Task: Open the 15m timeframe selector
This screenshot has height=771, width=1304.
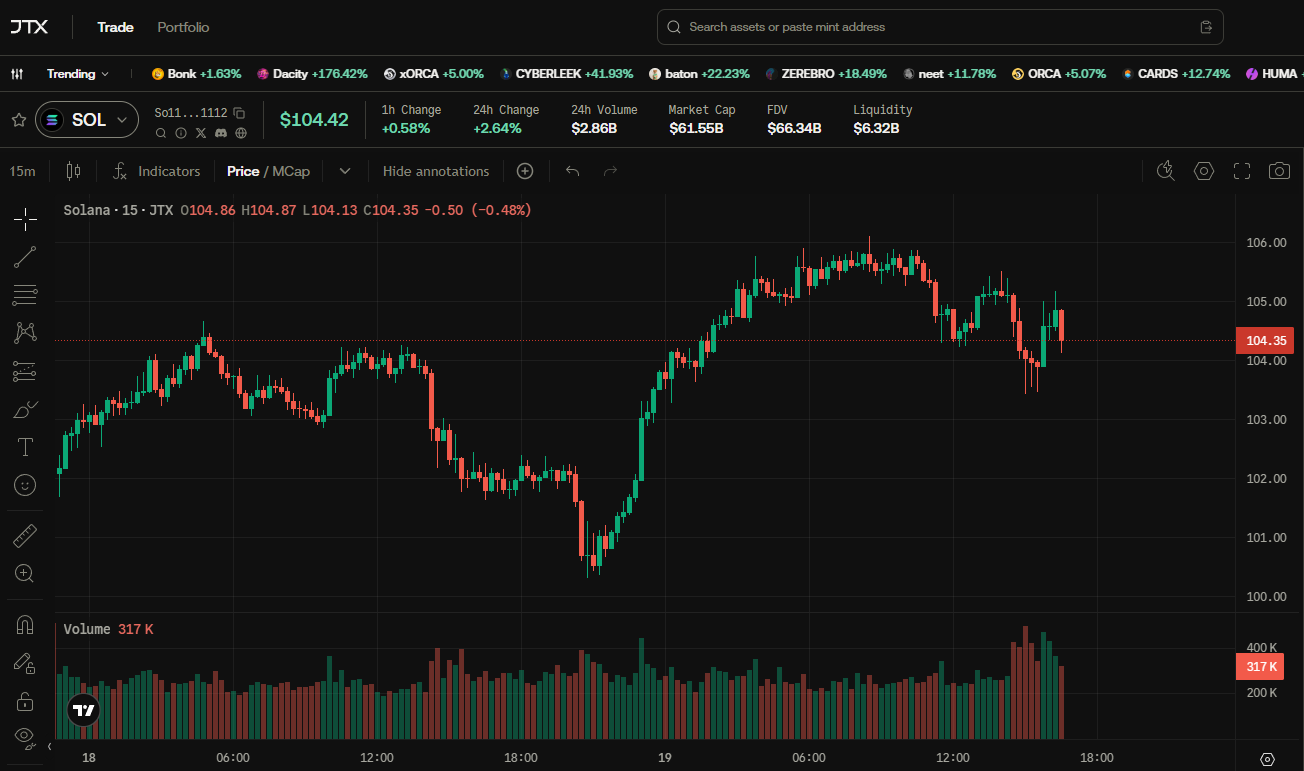Action: 22,171
